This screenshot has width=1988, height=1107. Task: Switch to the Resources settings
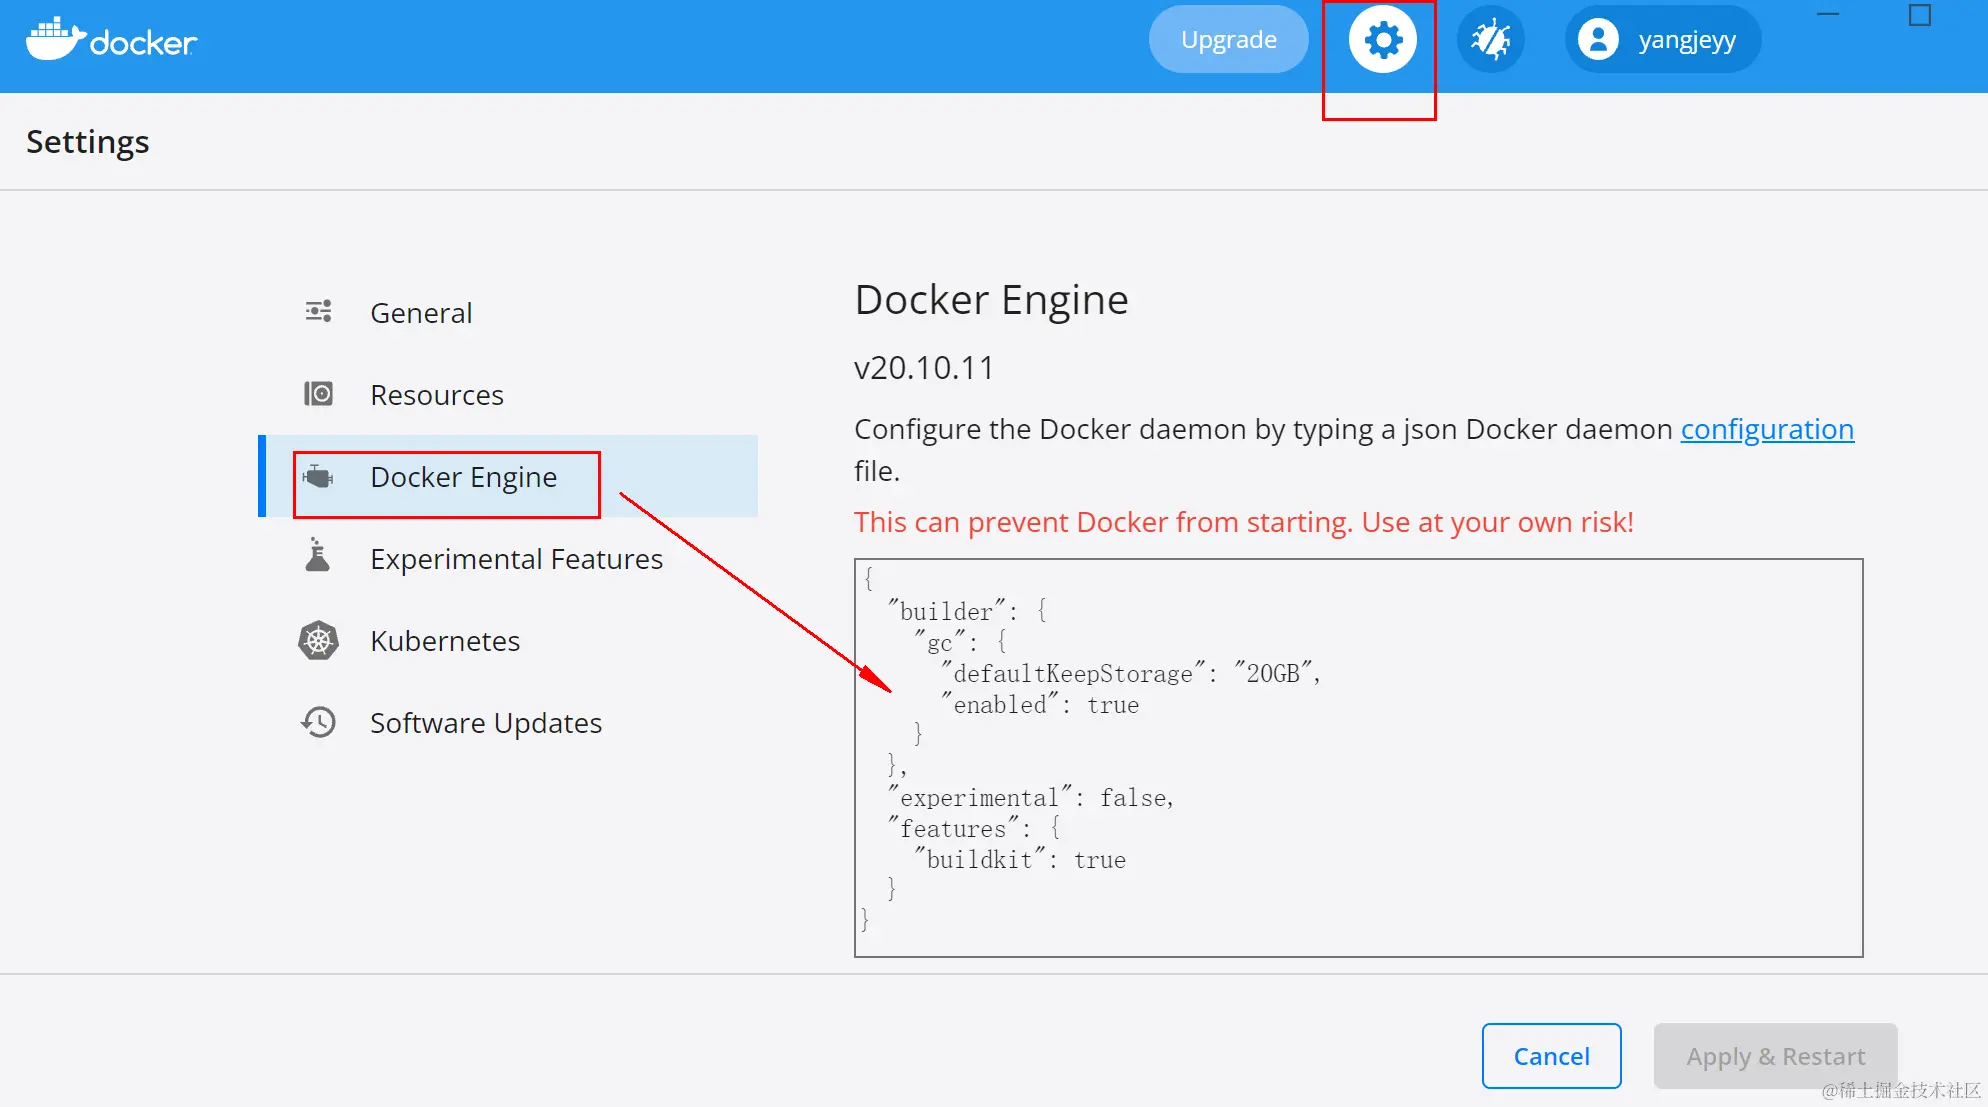pos(437,395)
